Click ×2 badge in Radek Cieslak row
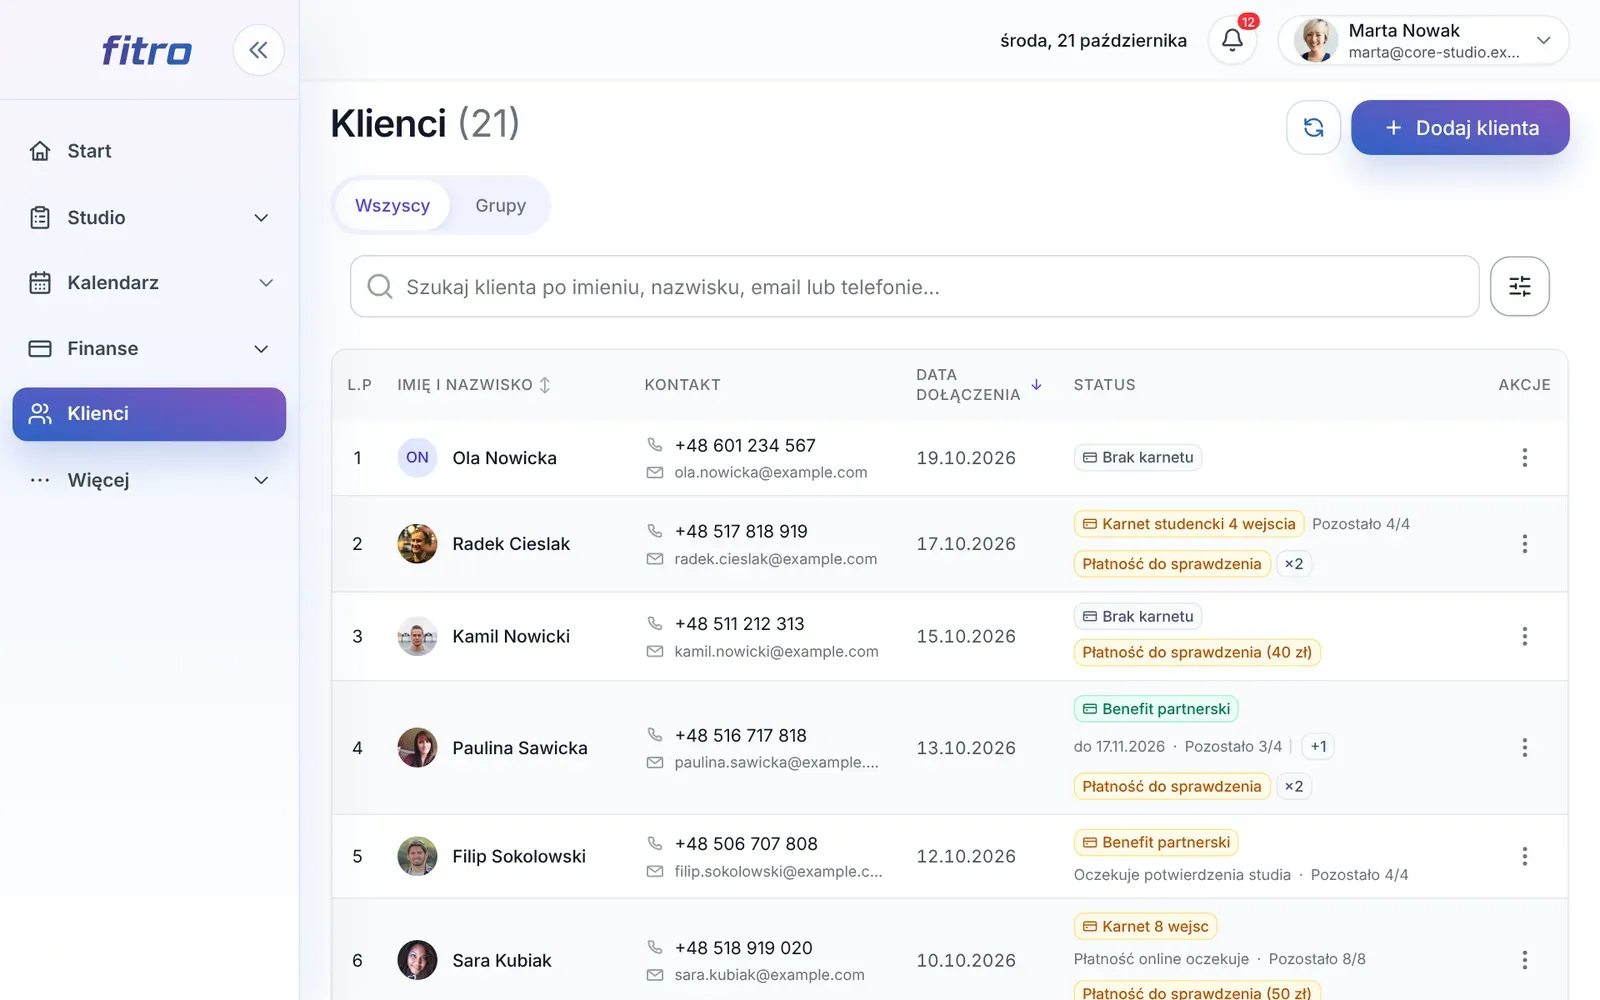This screenshot has width=1600, height=1000. point(1294,564)
